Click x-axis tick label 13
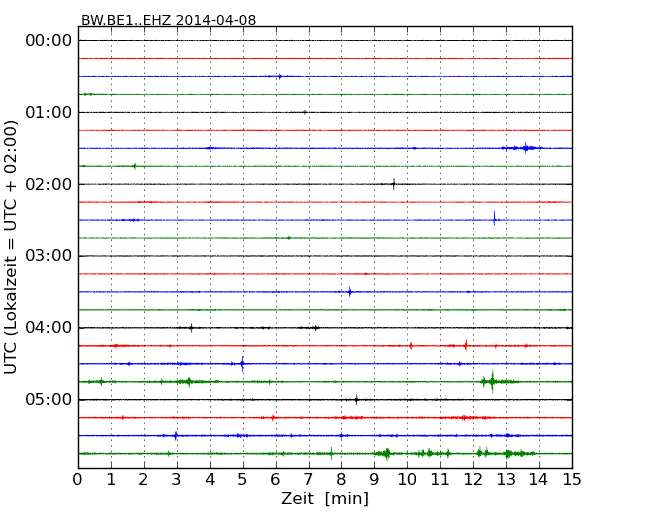The height and width of the screenshot is (520, 650). click(506, 480)
